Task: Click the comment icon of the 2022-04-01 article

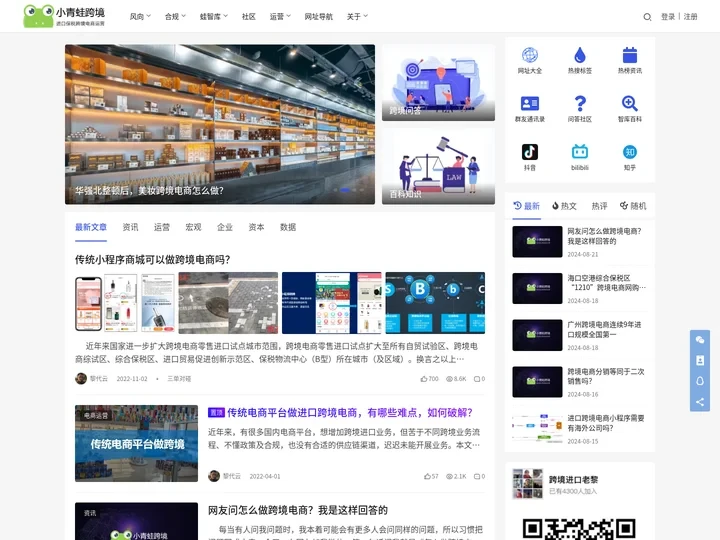Action: coord(479,476)
